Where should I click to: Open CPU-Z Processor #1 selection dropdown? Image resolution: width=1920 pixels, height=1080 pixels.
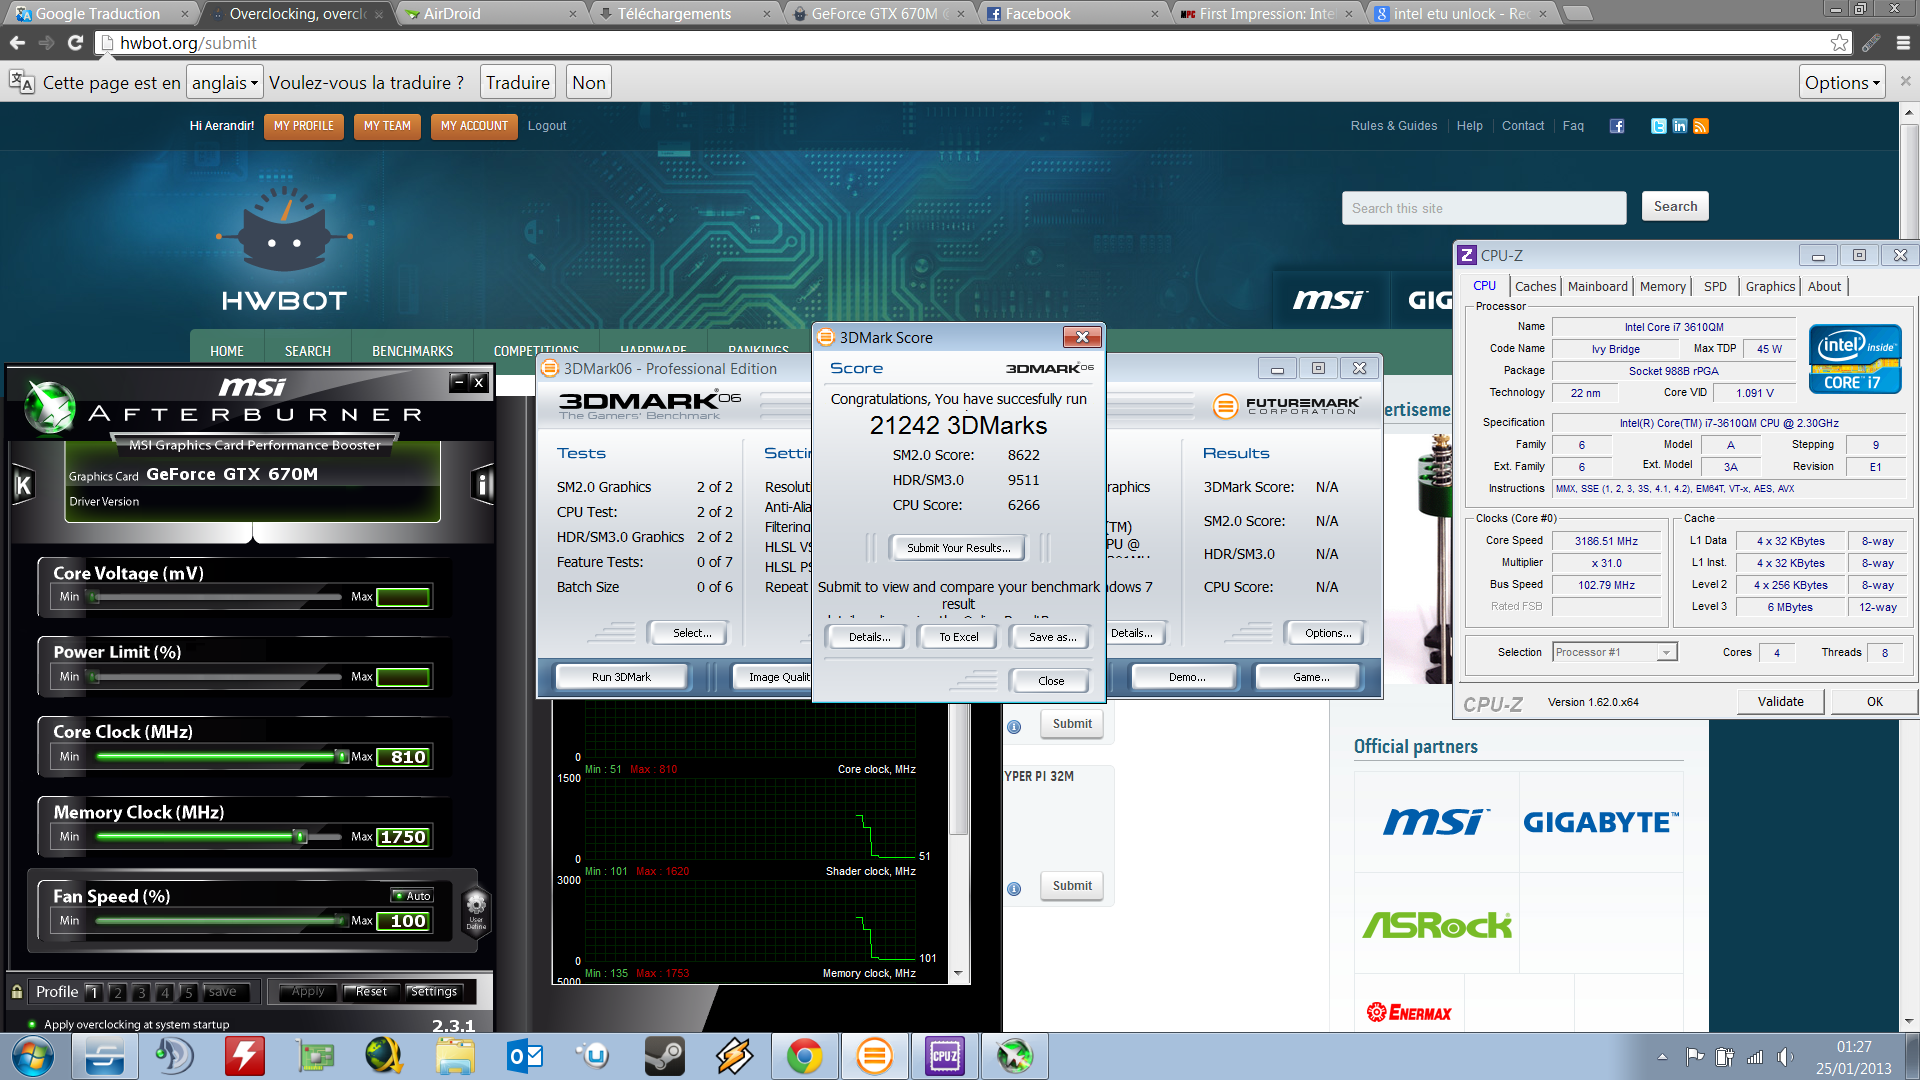coord(1614,652)
